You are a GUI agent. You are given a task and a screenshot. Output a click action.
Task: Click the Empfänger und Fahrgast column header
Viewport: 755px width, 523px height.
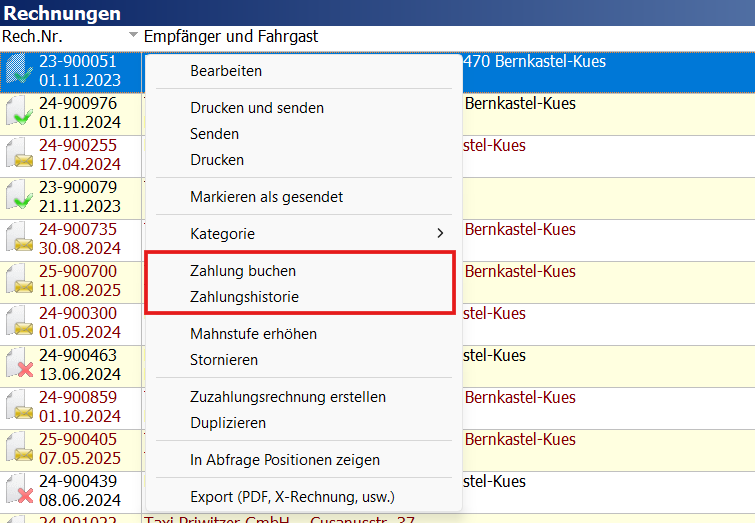coord(231,36)
